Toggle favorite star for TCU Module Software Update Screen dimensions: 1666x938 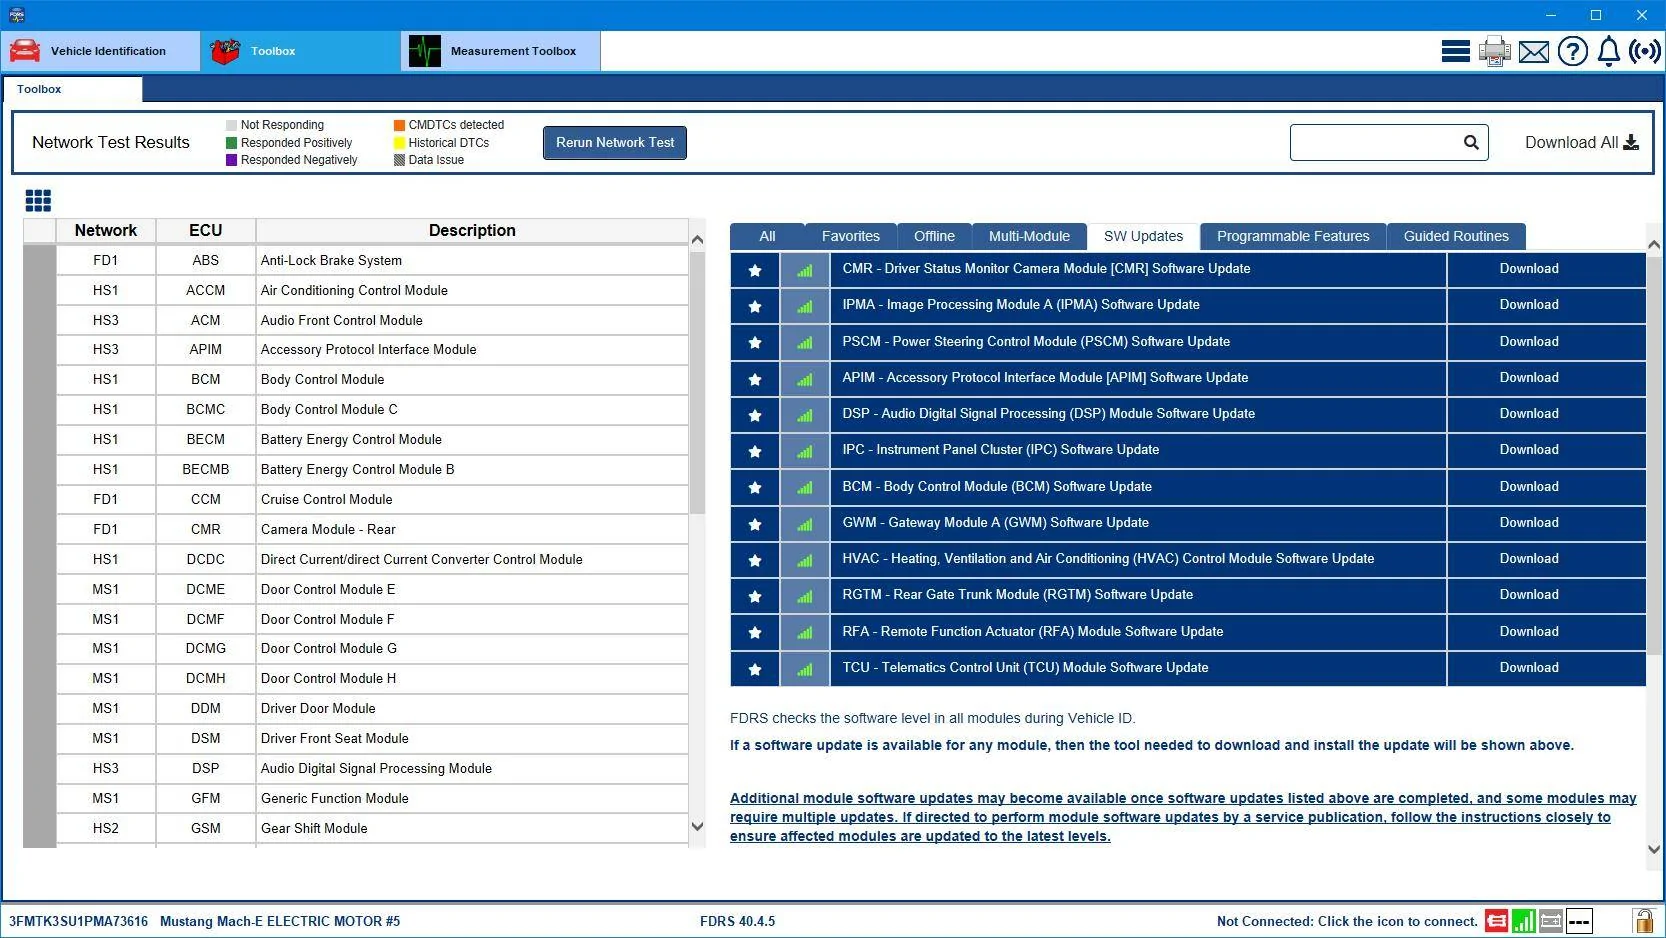(x=755, y=669)
